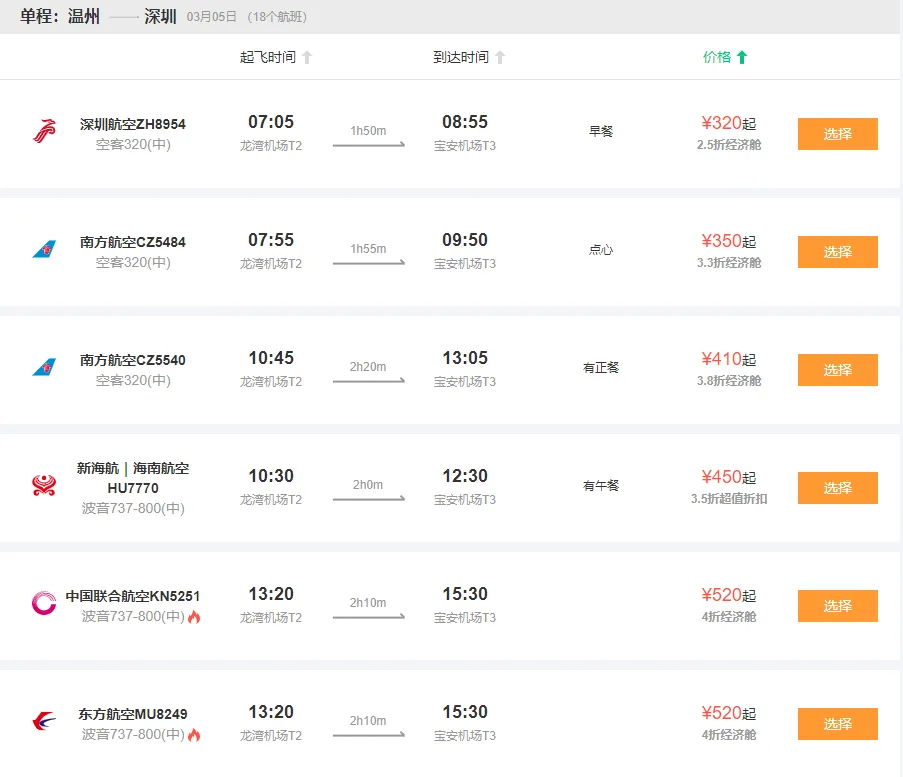The image size is (903, 777).
Task: Click arrival time 09:50
Action: click(x=465, y=240)
